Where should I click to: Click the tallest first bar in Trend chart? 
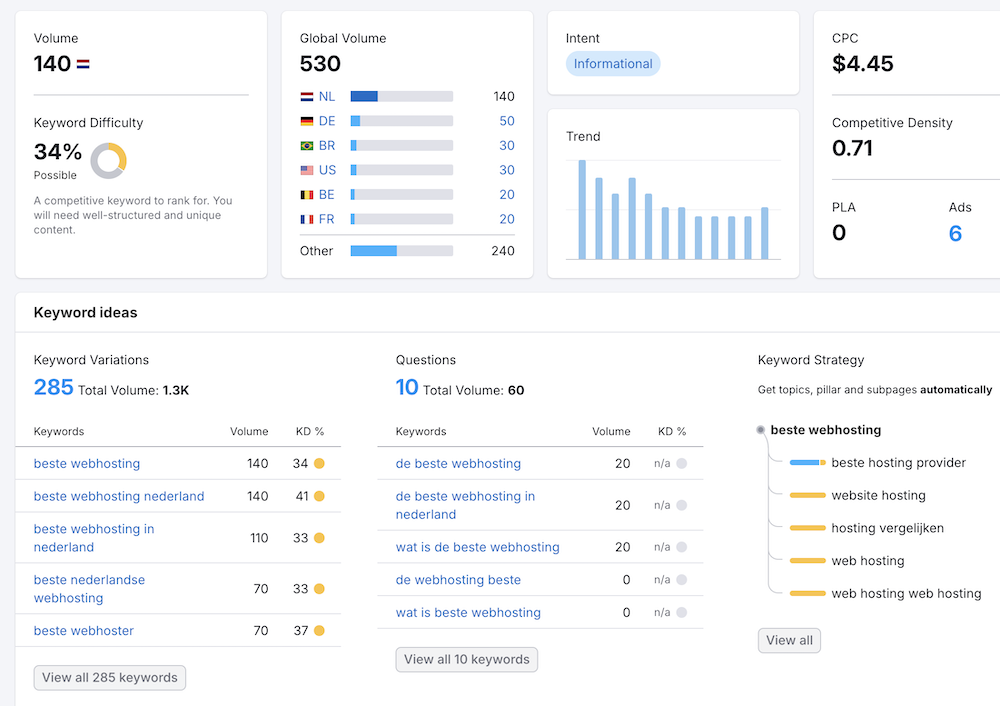click(x=582, y=210)
